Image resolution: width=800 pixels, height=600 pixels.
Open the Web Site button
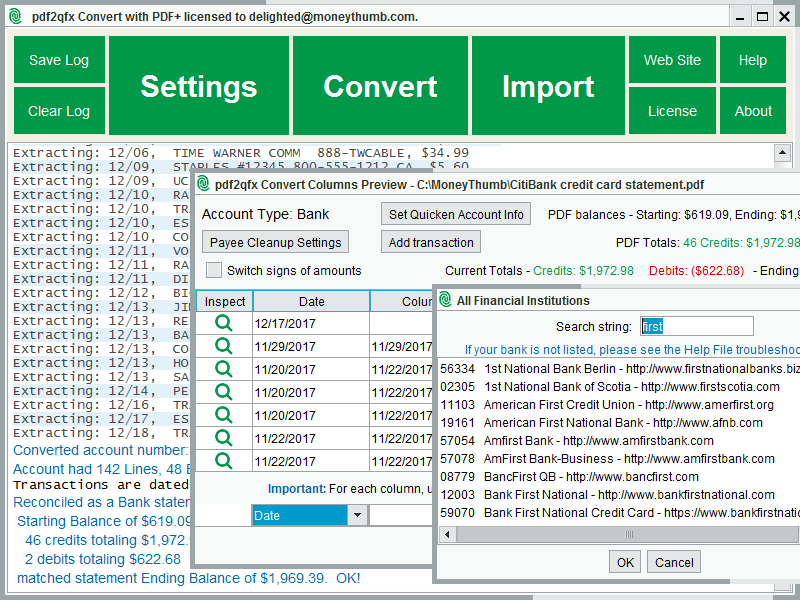tap(672, 60)
